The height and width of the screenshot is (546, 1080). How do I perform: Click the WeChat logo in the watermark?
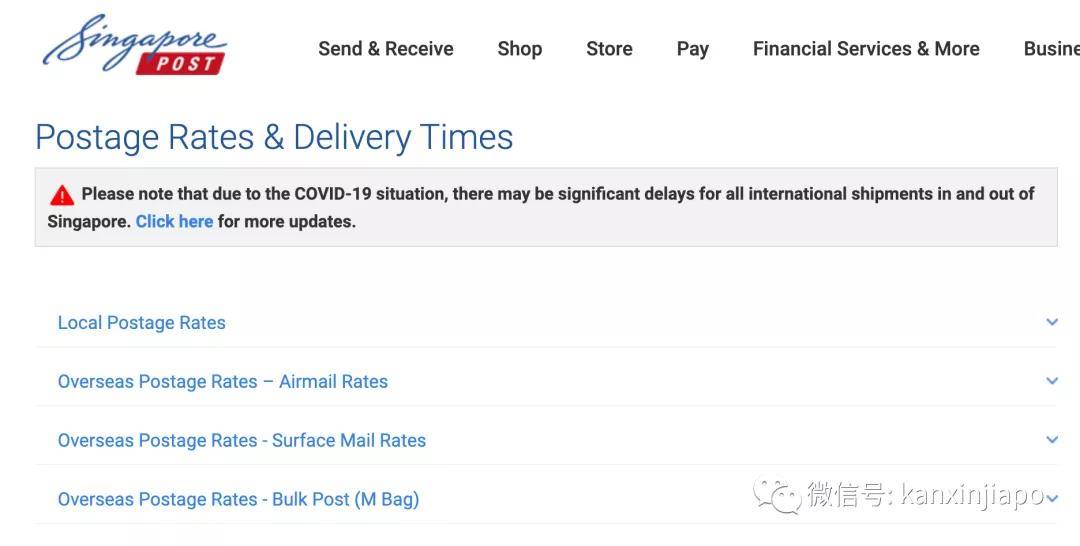point(777,493)
